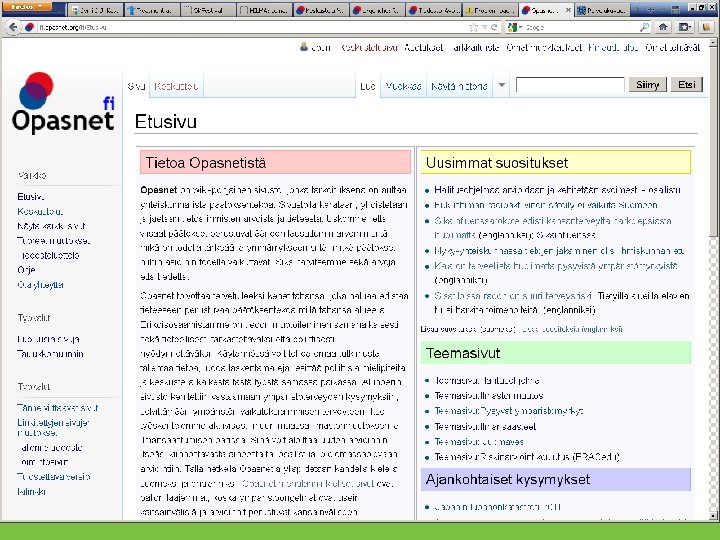
Task: Open the first Ajankohtaiset kysymykset link
Action: point(497,507)
